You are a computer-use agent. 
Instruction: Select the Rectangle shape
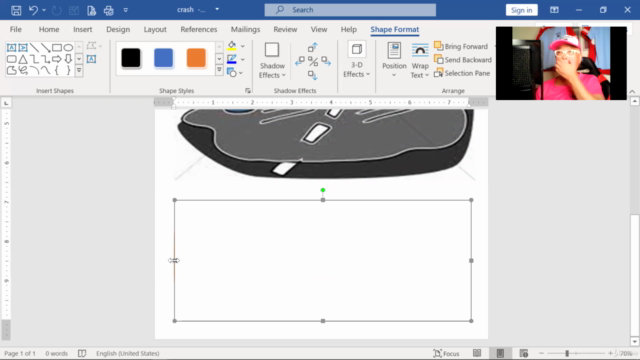(57, 47)
